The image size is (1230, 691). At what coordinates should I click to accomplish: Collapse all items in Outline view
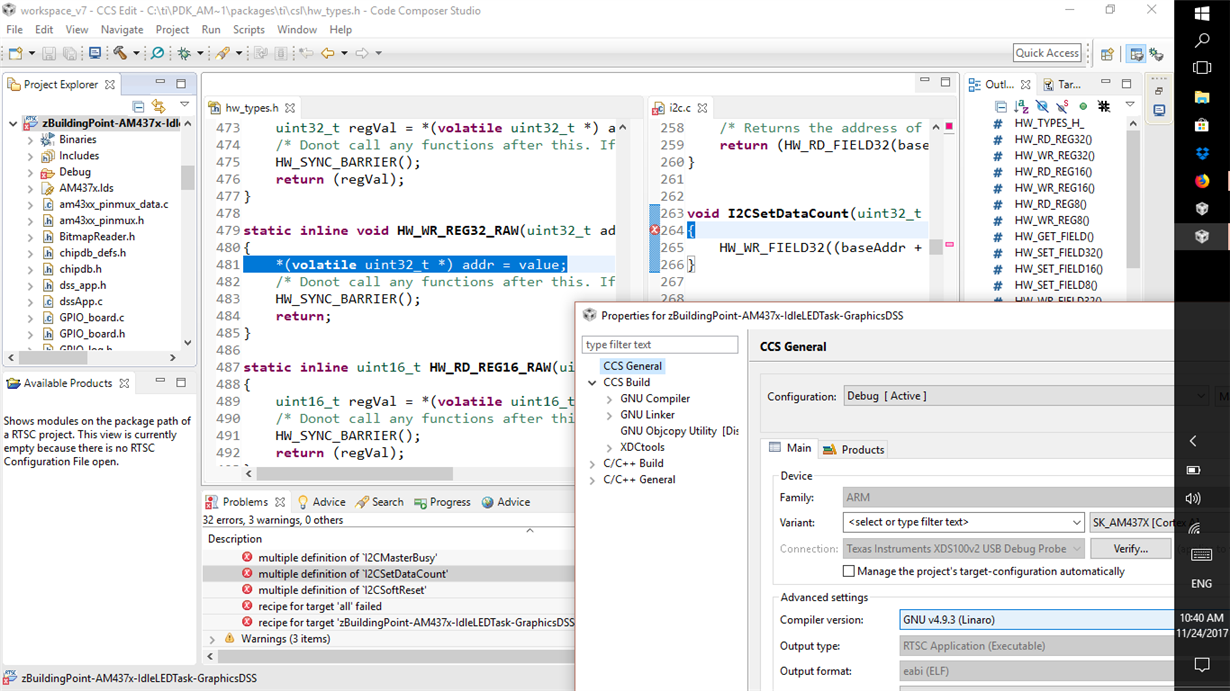click(1001, 105)
